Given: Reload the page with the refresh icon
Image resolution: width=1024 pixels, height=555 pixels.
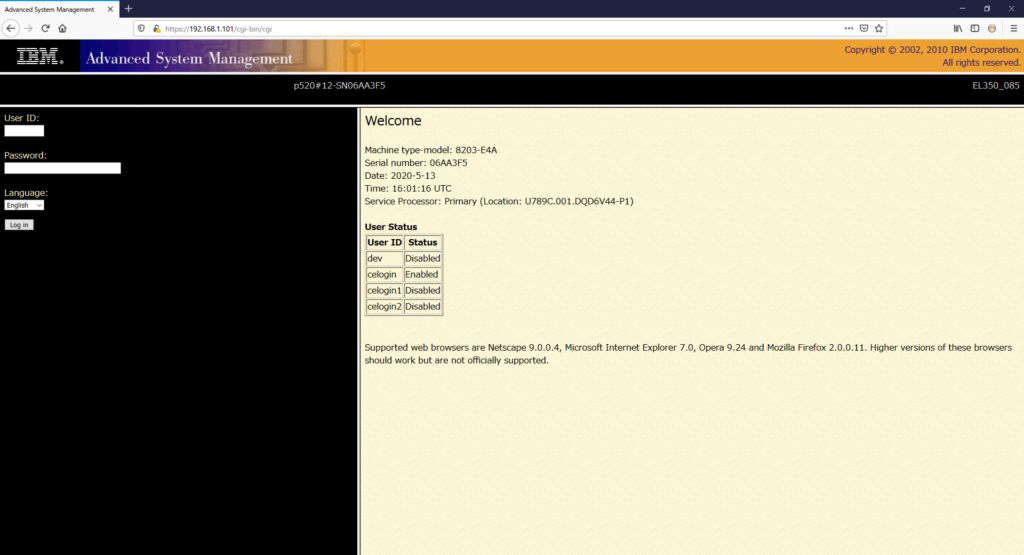Looking at the screenshot, I should (x=45, y=28).
